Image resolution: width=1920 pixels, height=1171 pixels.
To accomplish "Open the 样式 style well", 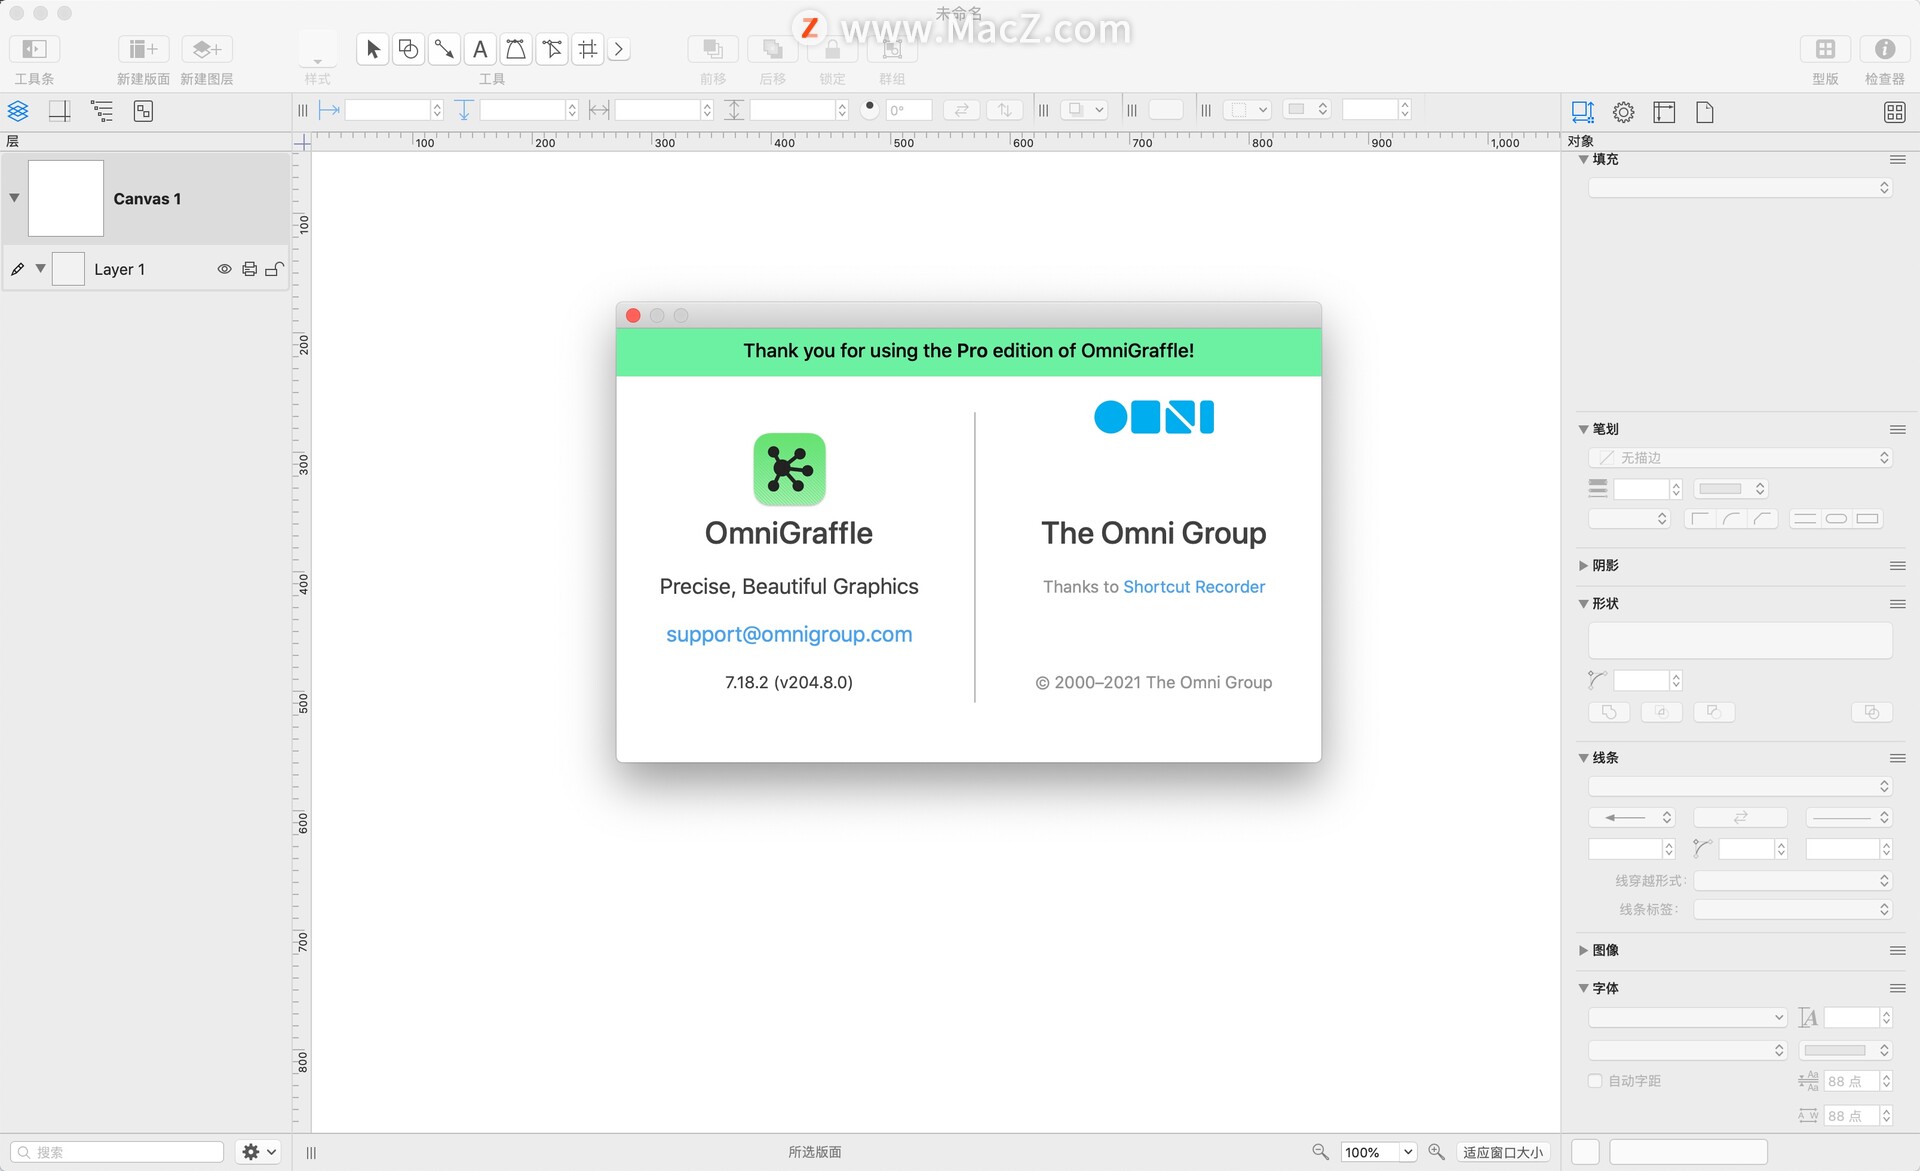I will point(318,49).
